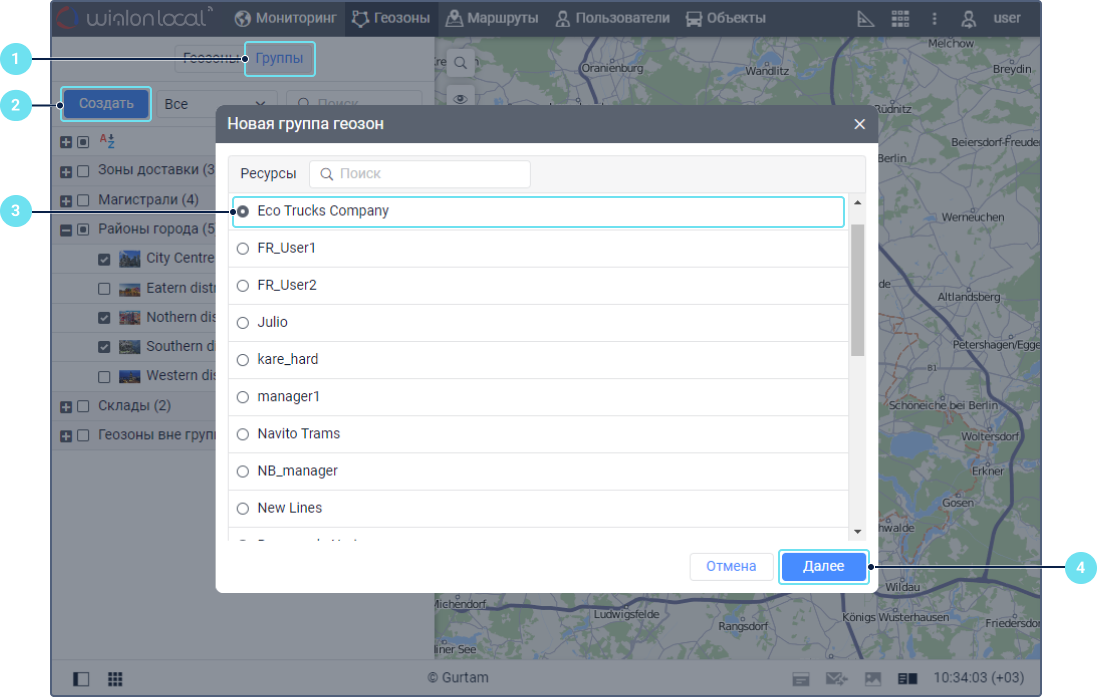Click the eye visibility icon on the map
Image resolution: width=1097 pixels, height=697 pixels.
click(461, 98)
